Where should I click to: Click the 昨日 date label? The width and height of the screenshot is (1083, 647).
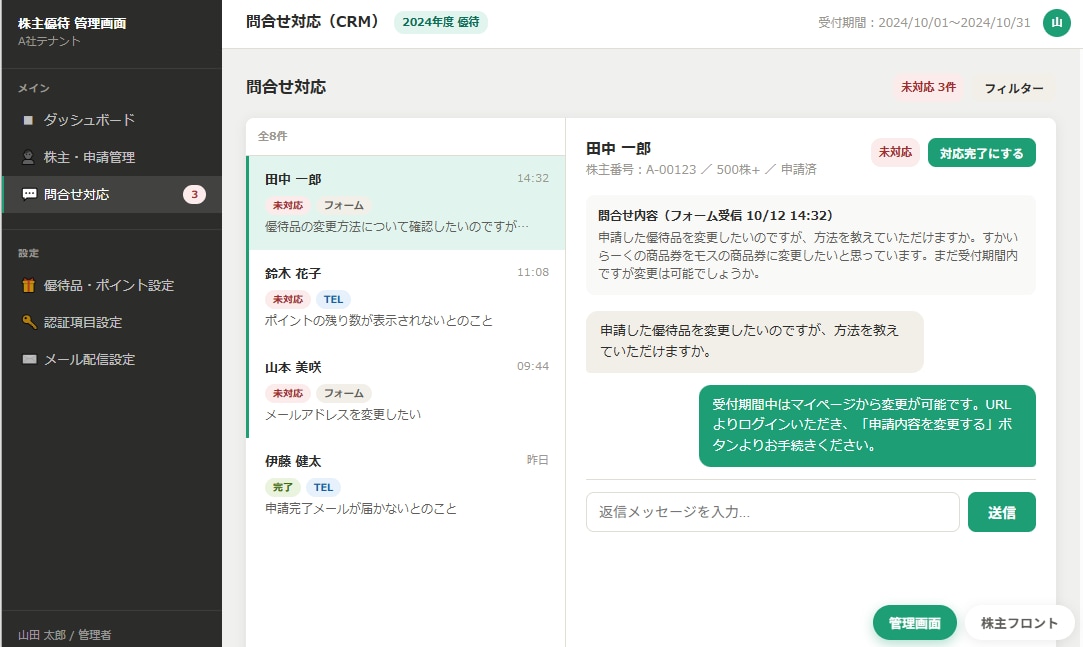pos(537,460)
